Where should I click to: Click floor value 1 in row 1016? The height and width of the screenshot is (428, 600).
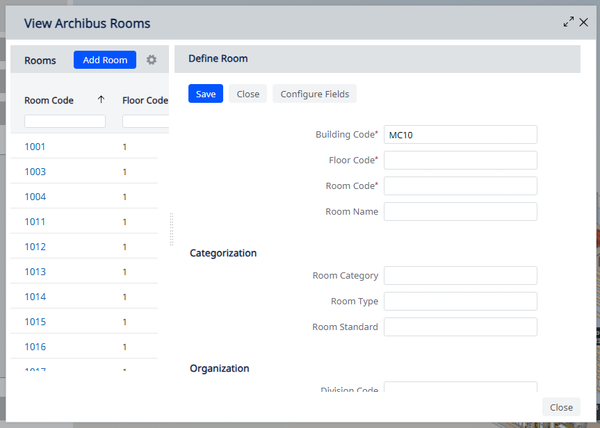coord(125,347)
